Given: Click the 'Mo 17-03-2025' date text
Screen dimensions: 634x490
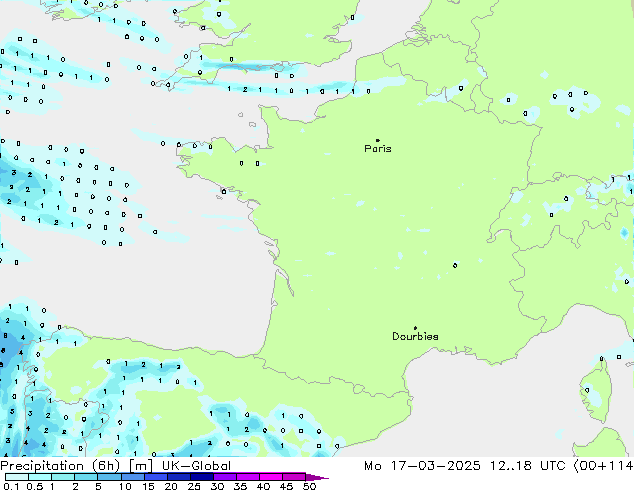Looking at the screenshot, I should point(422,466).
